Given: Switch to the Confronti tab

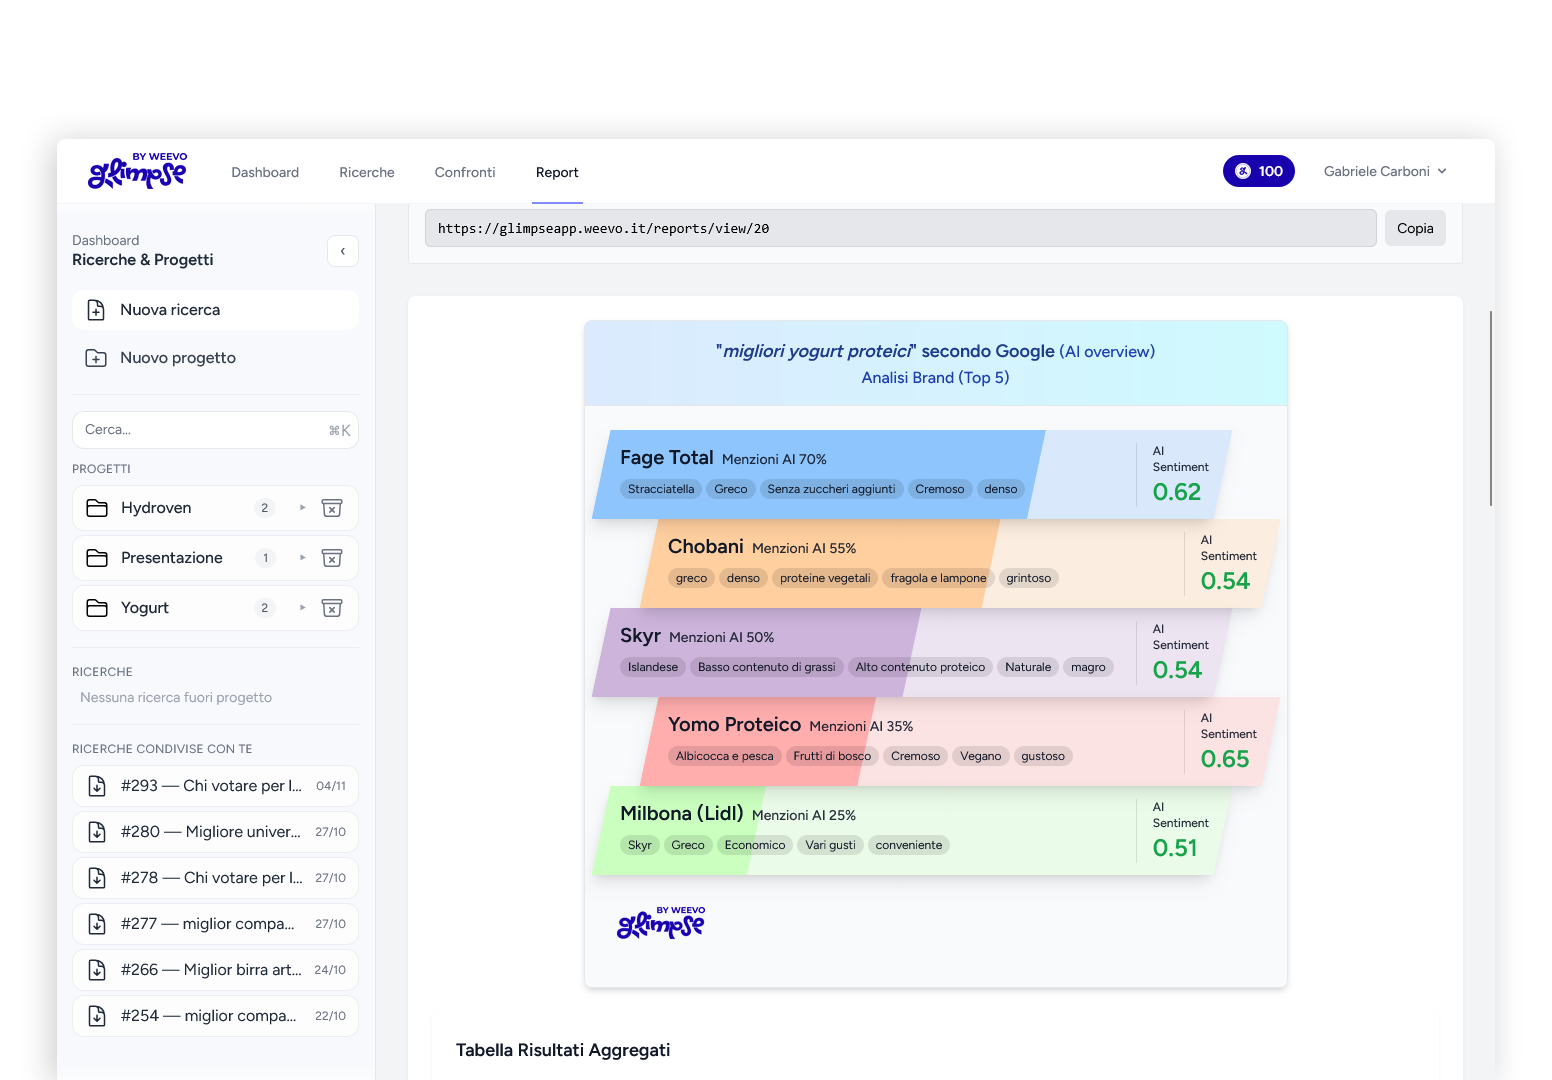Looking at the screenshot, I should pos(465,172).
